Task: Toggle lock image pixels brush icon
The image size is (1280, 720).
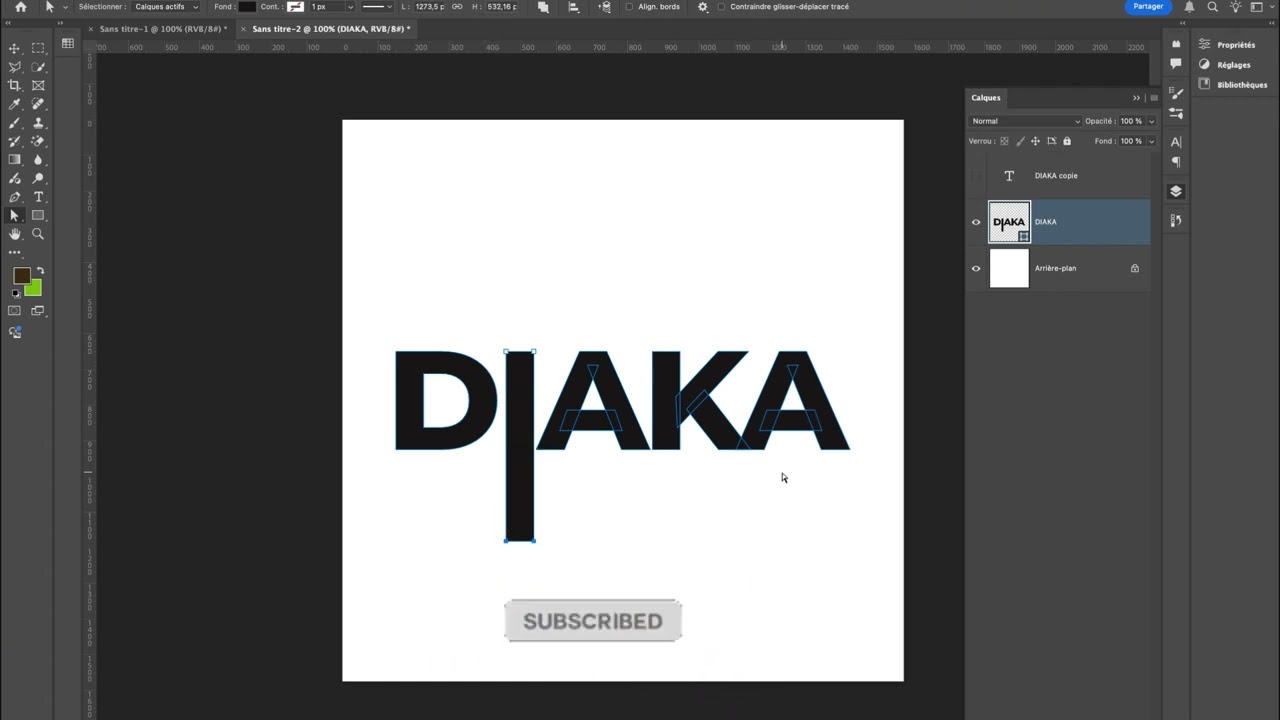Action: [x=1019, y=141]
